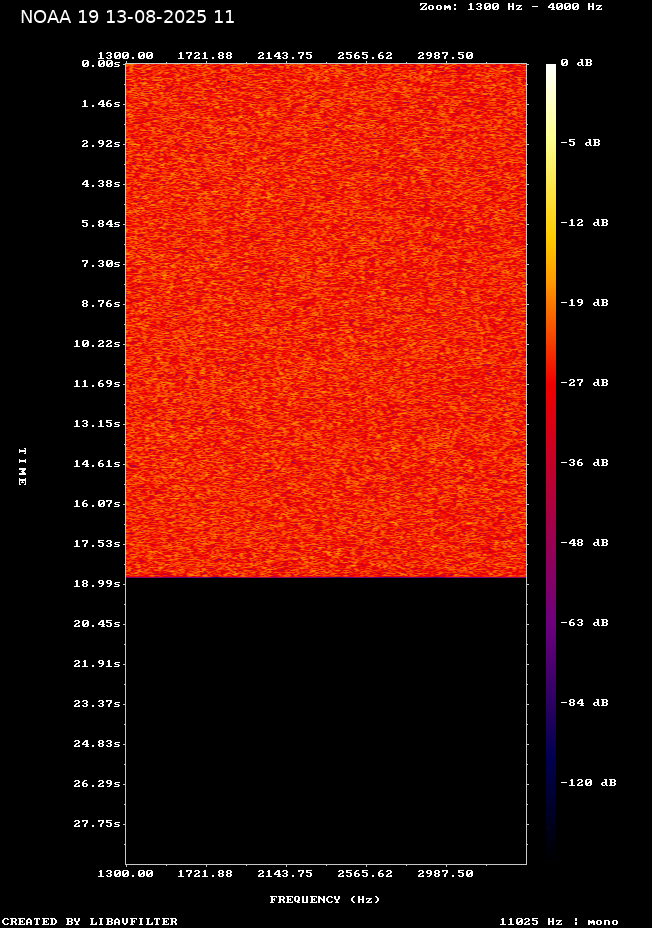
Task: Click the FREQUENCY (Hz) axis title
Action: click(325, 900)
